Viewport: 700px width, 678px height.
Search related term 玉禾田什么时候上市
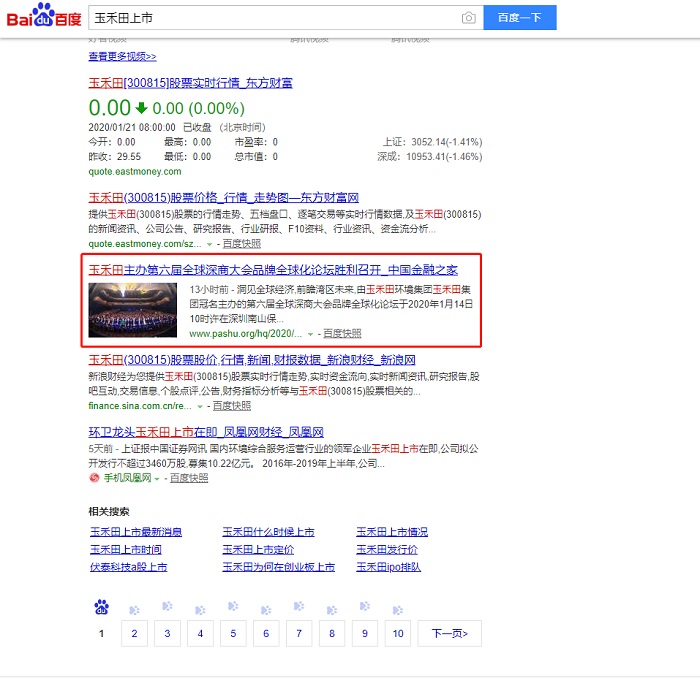268,532
